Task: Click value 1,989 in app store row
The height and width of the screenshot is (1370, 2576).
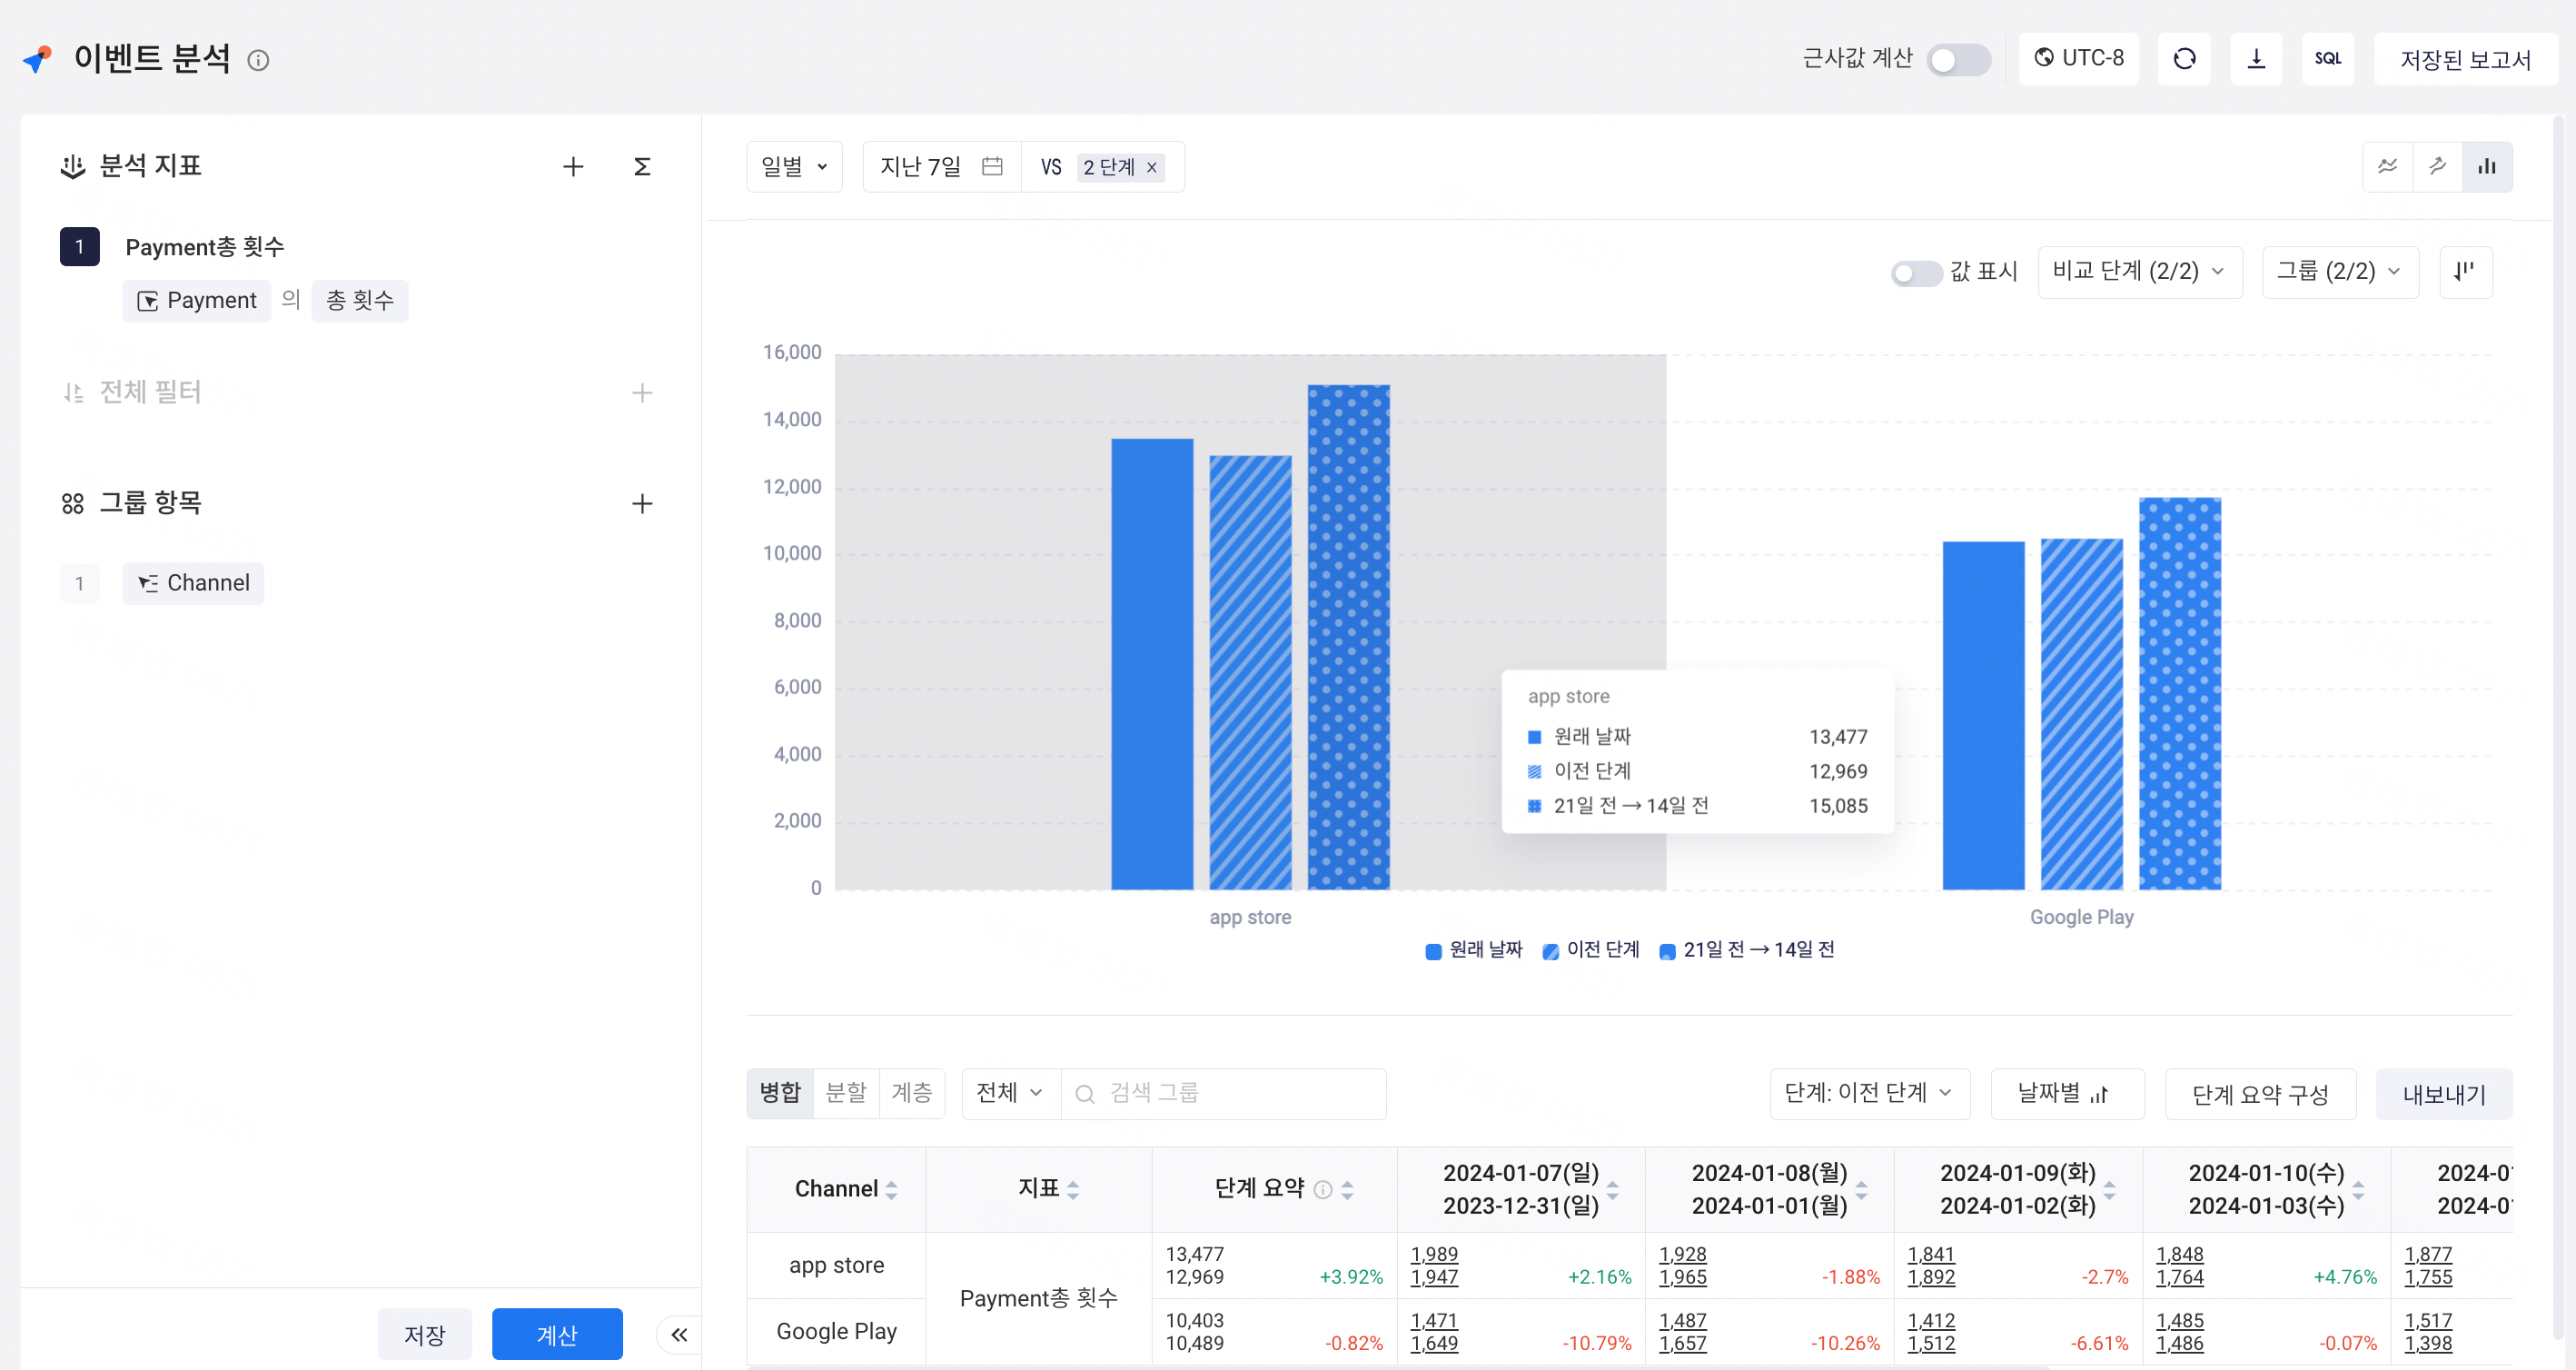Action: click(1434, 1254)
